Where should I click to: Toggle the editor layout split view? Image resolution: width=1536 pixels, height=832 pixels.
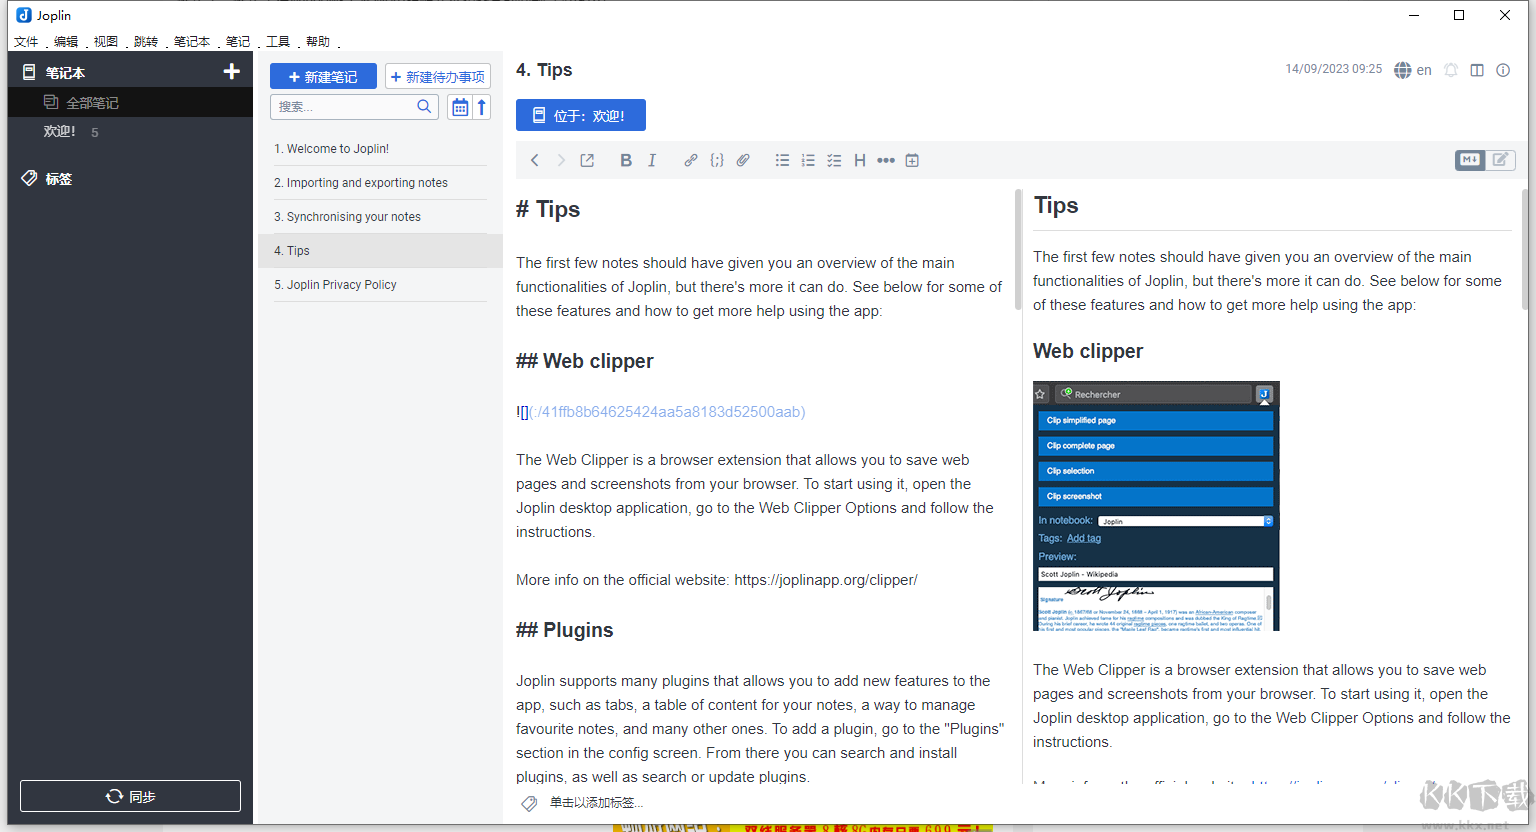[x=1477, y=70]
